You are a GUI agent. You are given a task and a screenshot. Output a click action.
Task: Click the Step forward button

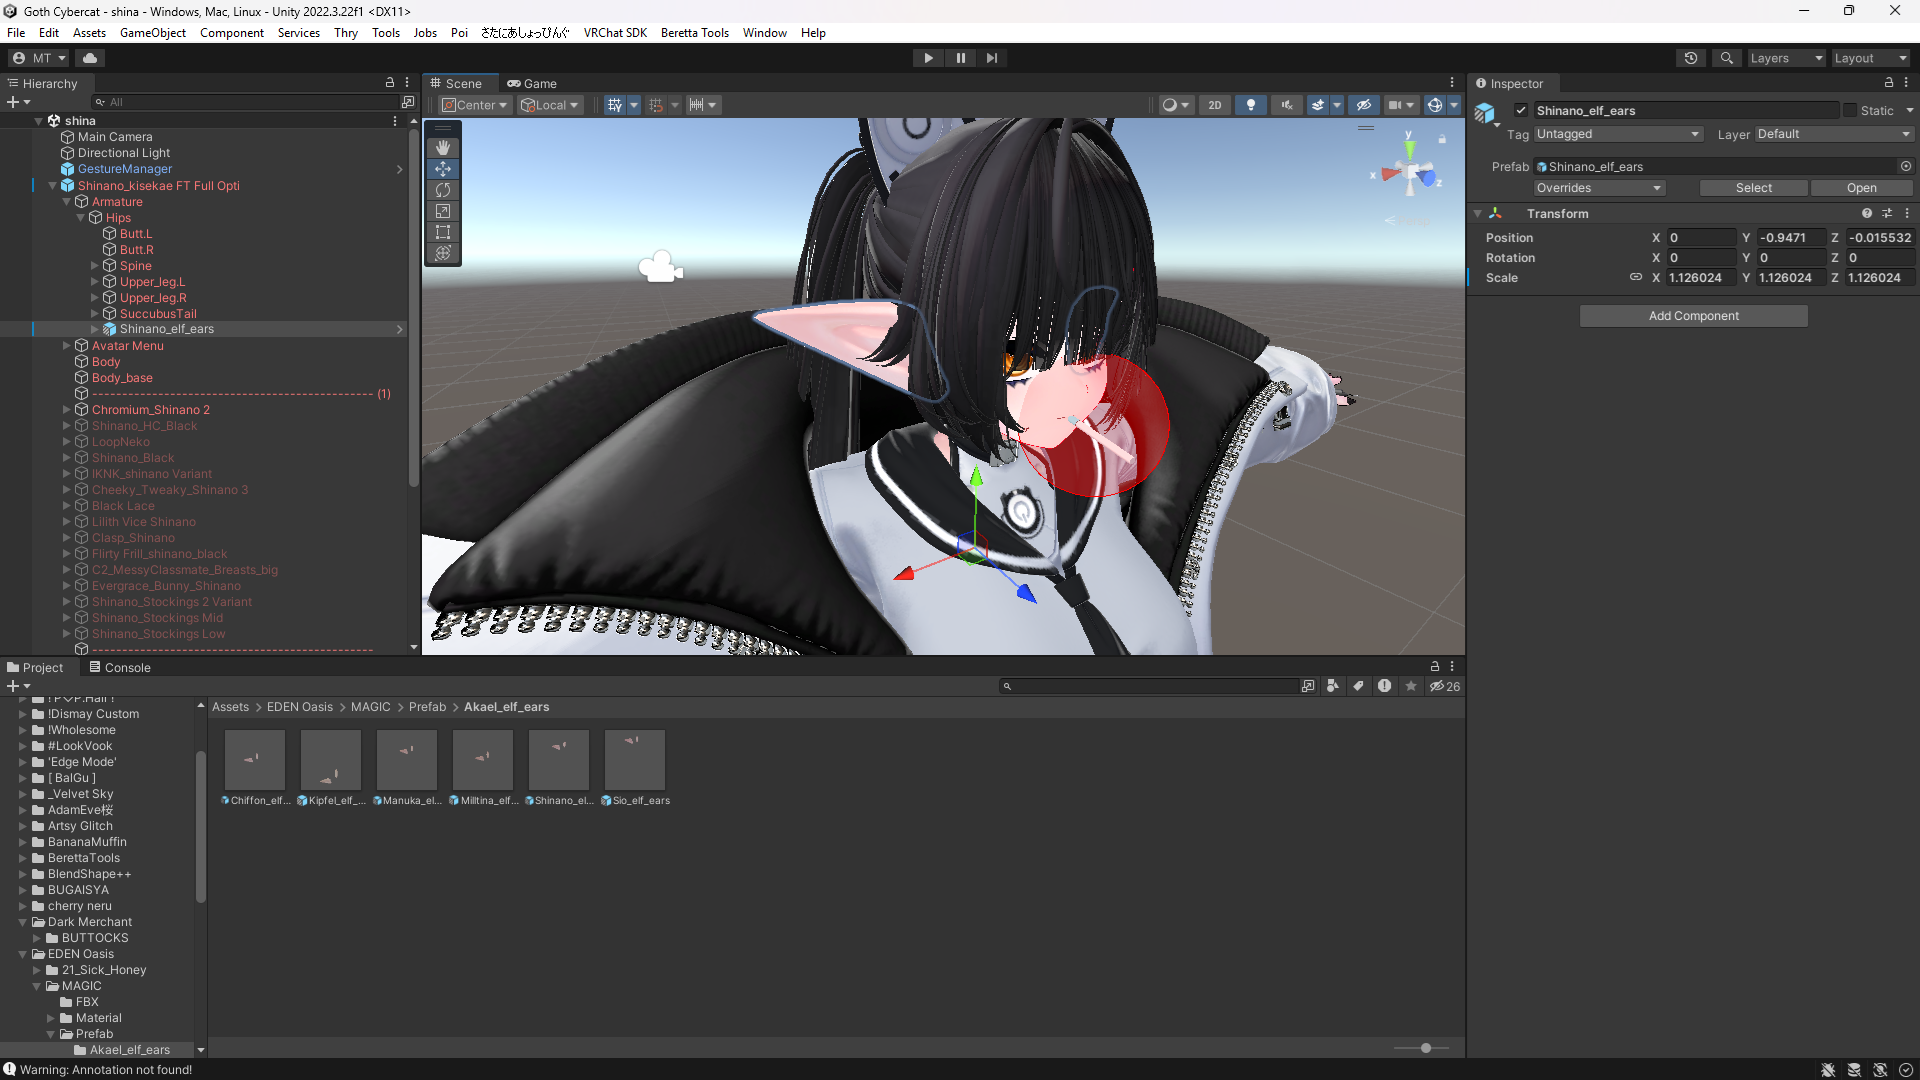pos(991,58)
